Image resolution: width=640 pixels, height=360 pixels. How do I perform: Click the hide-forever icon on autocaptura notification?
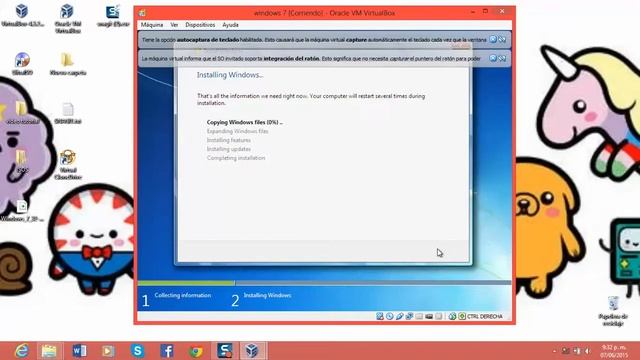point(502,39)
